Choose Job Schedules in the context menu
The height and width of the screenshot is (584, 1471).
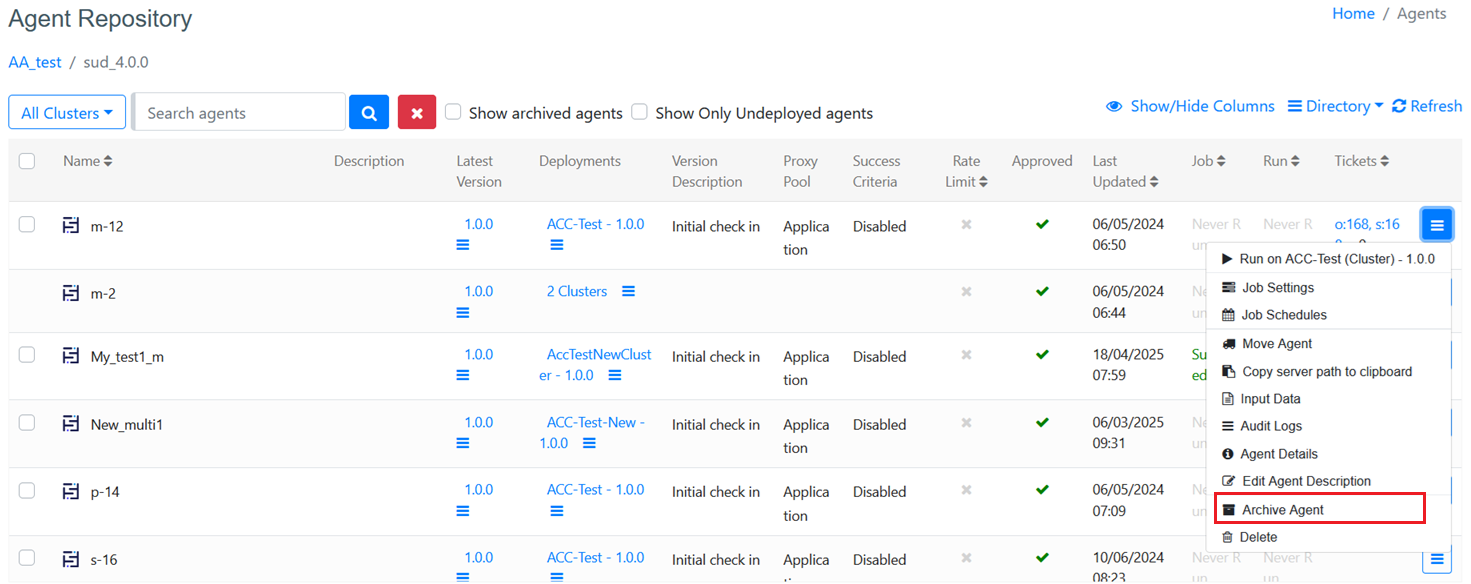click(1283, 315)
